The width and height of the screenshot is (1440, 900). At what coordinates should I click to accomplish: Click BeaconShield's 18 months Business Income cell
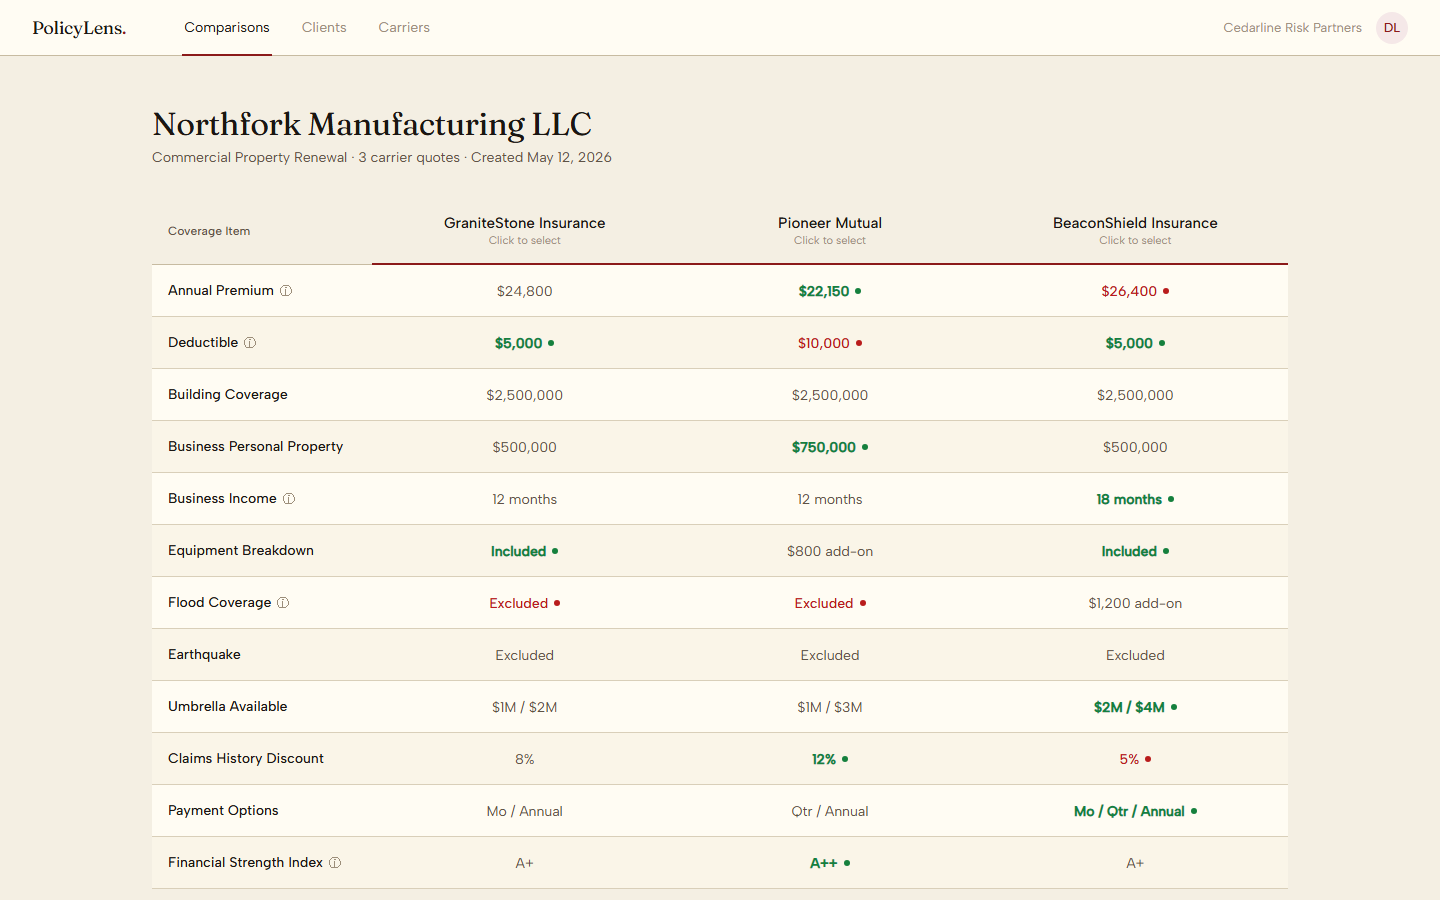(x=1129, y=499)
